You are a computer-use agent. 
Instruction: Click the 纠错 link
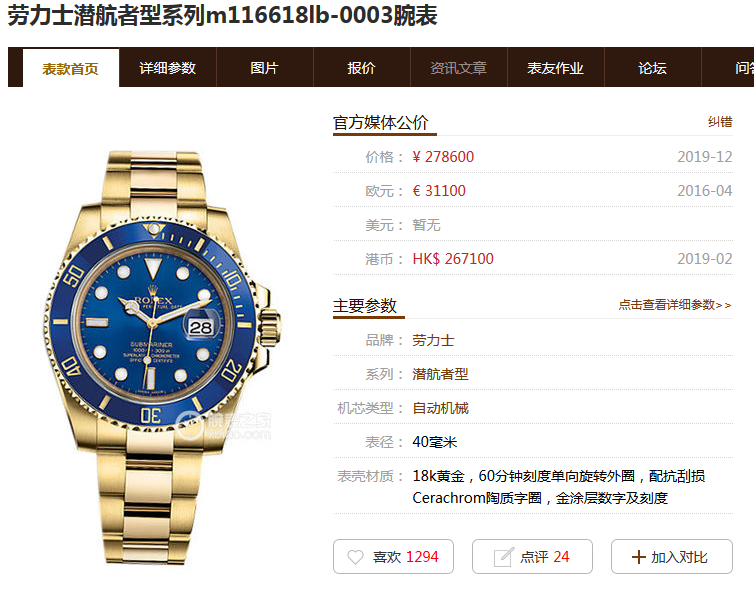(720, 122)
